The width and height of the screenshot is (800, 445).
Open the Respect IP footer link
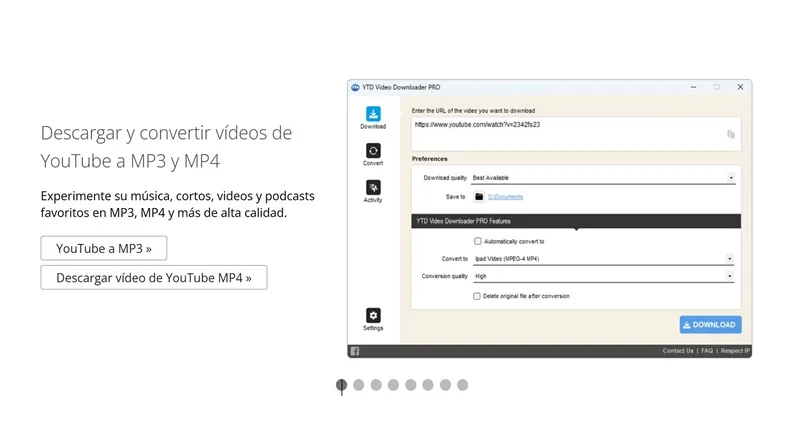click(735, 351)
